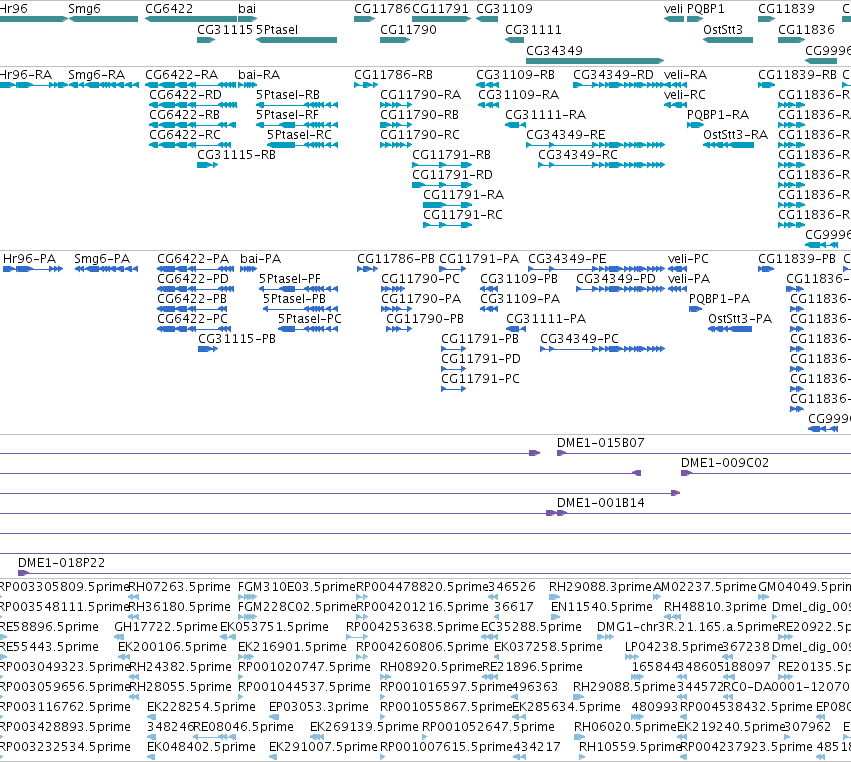851x762 pixels.
Task: Select the CG11786-RB transcript label
Action: (x=393, y=75)
